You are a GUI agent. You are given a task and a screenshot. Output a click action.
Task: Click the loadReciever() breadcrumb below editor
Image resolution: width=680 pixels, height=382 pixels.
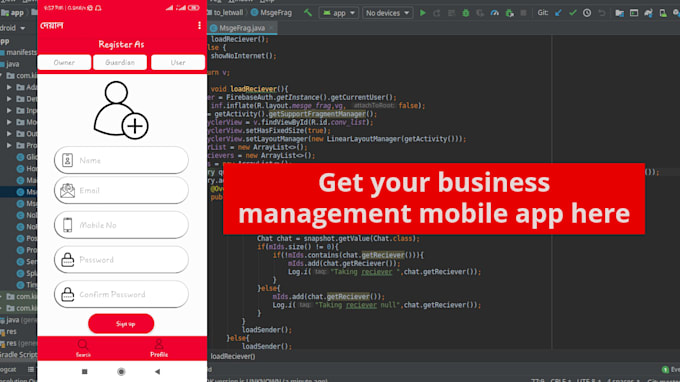233,356
